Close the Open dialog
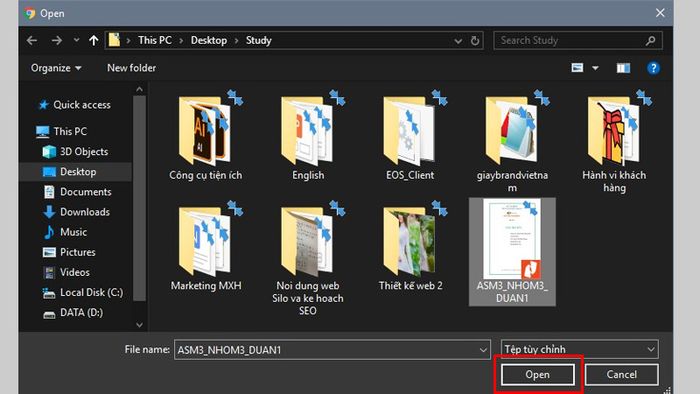 [x=660, y=13]
